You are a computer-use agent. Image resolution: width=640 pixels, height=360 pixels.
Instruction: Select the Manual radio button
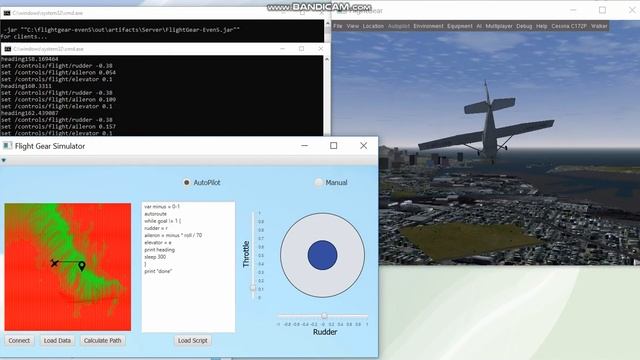318,182
